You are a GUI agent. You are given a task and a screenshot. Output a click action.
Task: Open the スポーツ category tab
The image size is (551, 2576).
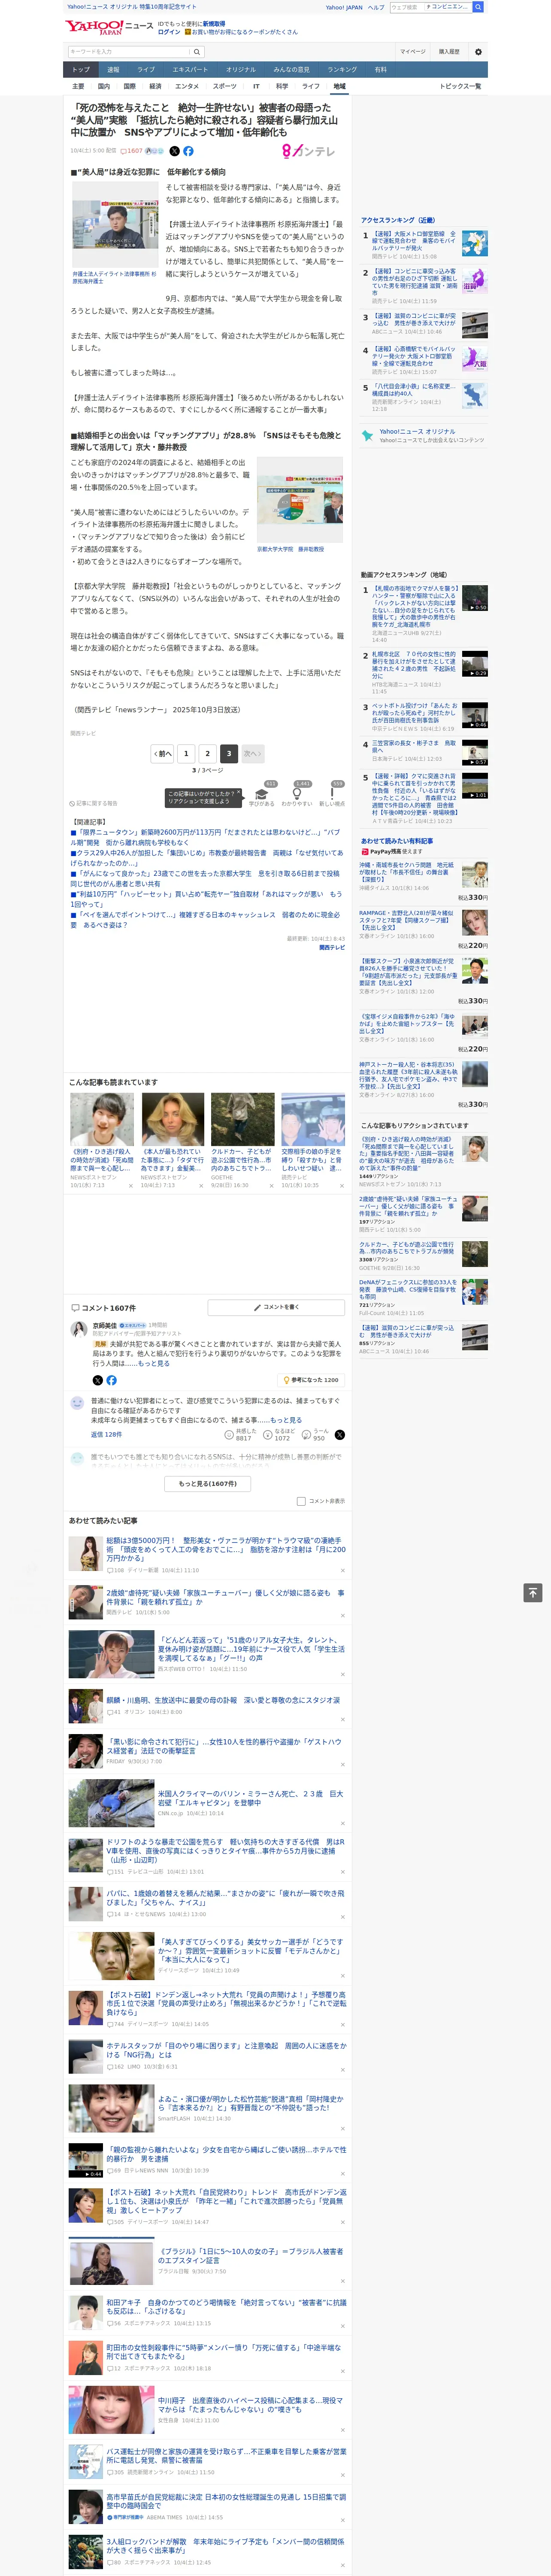pyautogui.click(x=225, y=86)
